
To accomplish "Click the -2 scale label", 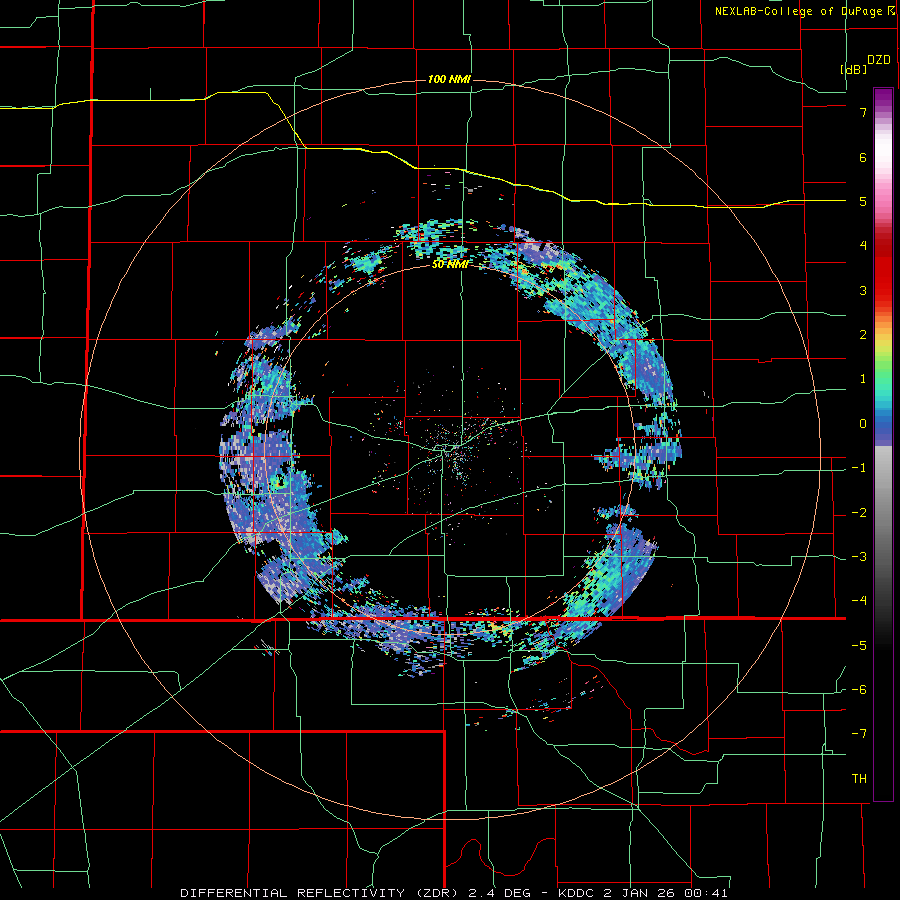I will click(x=859, y=513).
